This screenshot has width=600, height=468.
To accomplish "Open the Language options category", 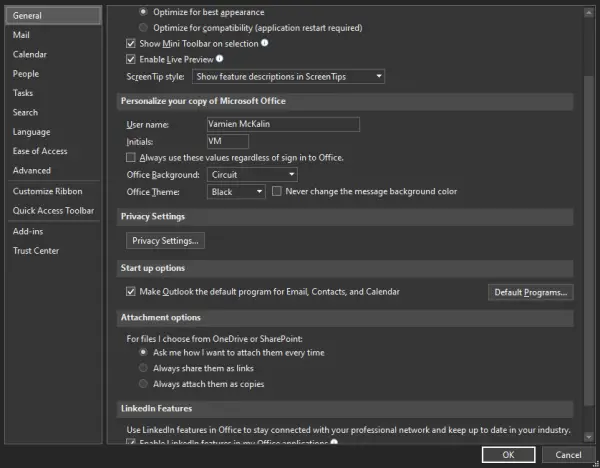I will pos(53,132).
